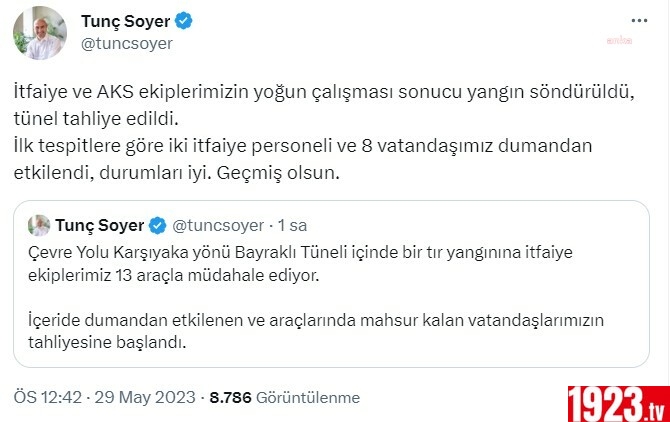Click the small avatar in the quoted tweet
The height and width of the screenshot is (422, 670).
pos(39,226)
